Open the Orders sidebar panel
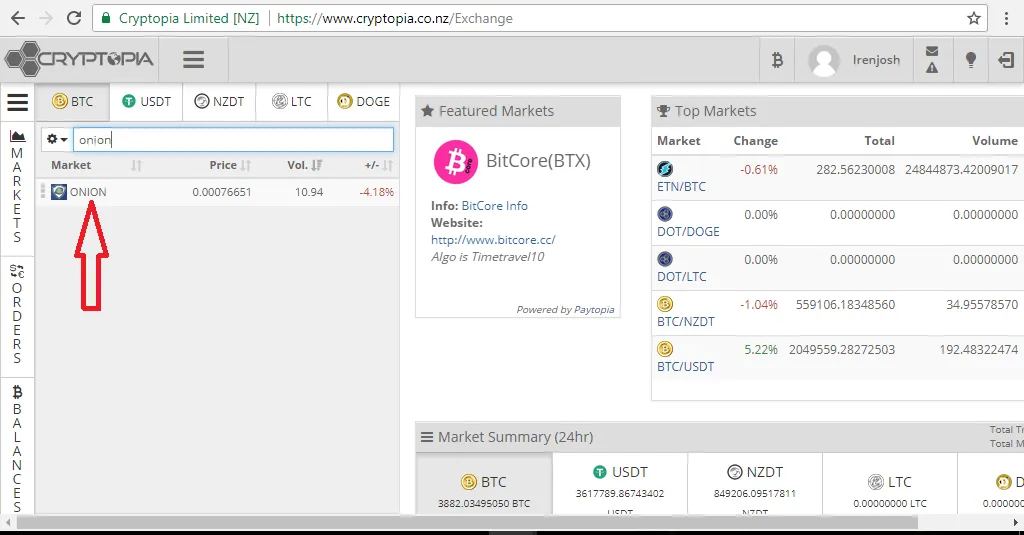Image resolution: width=1024 pixels, height=535 pixels. tap(17, 314)
